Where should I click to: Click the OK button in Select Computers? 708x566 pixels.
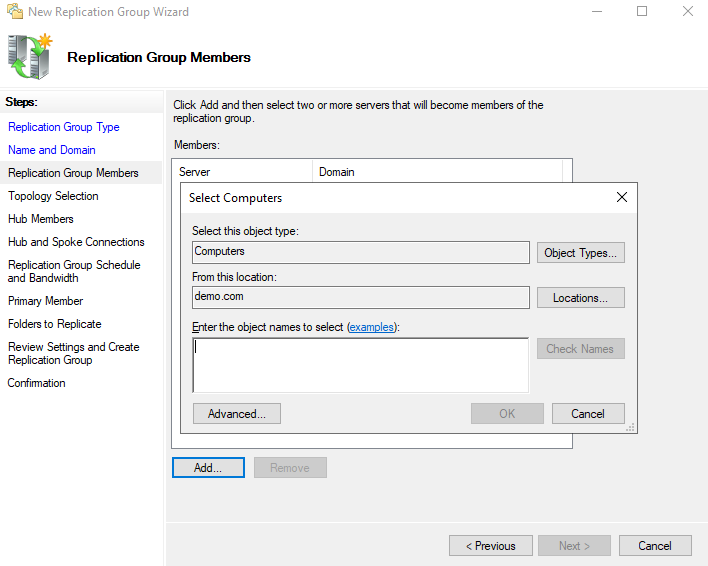(x=507, y=414)
